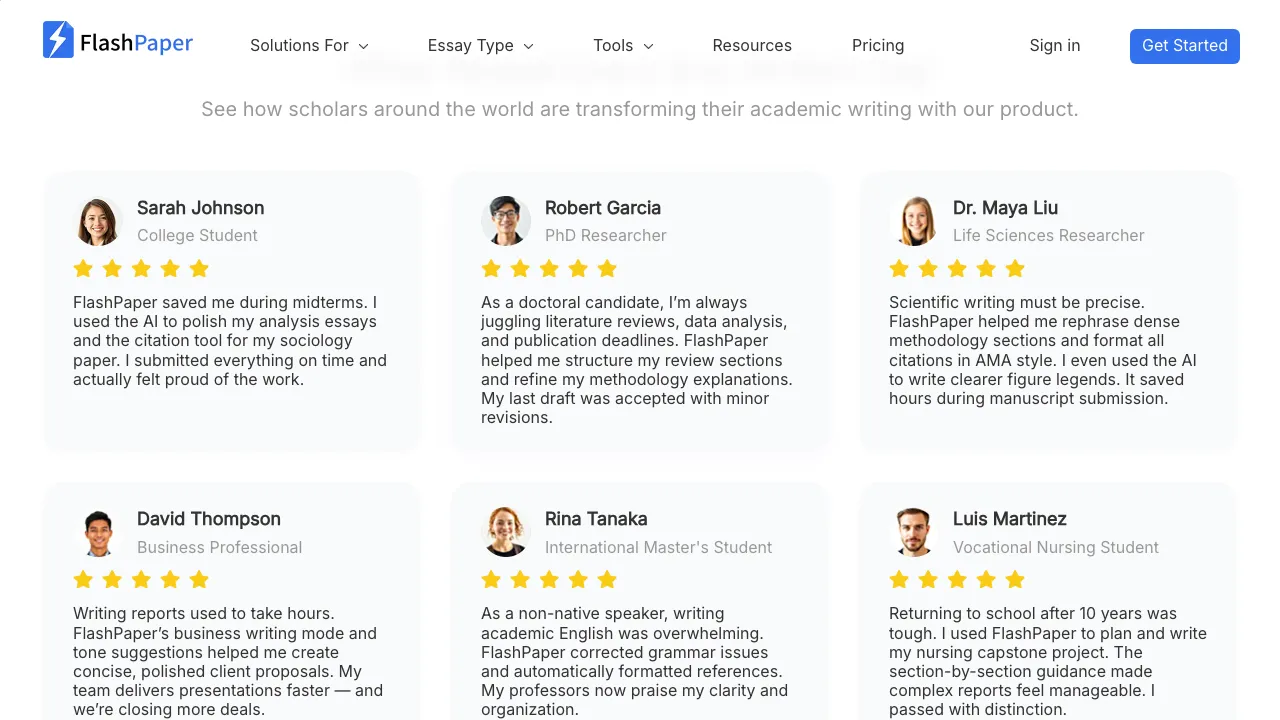Click the third star in Dr. Maya Liu's rating
Viewport: 1280px width, 720px height.
click(957, 268)
